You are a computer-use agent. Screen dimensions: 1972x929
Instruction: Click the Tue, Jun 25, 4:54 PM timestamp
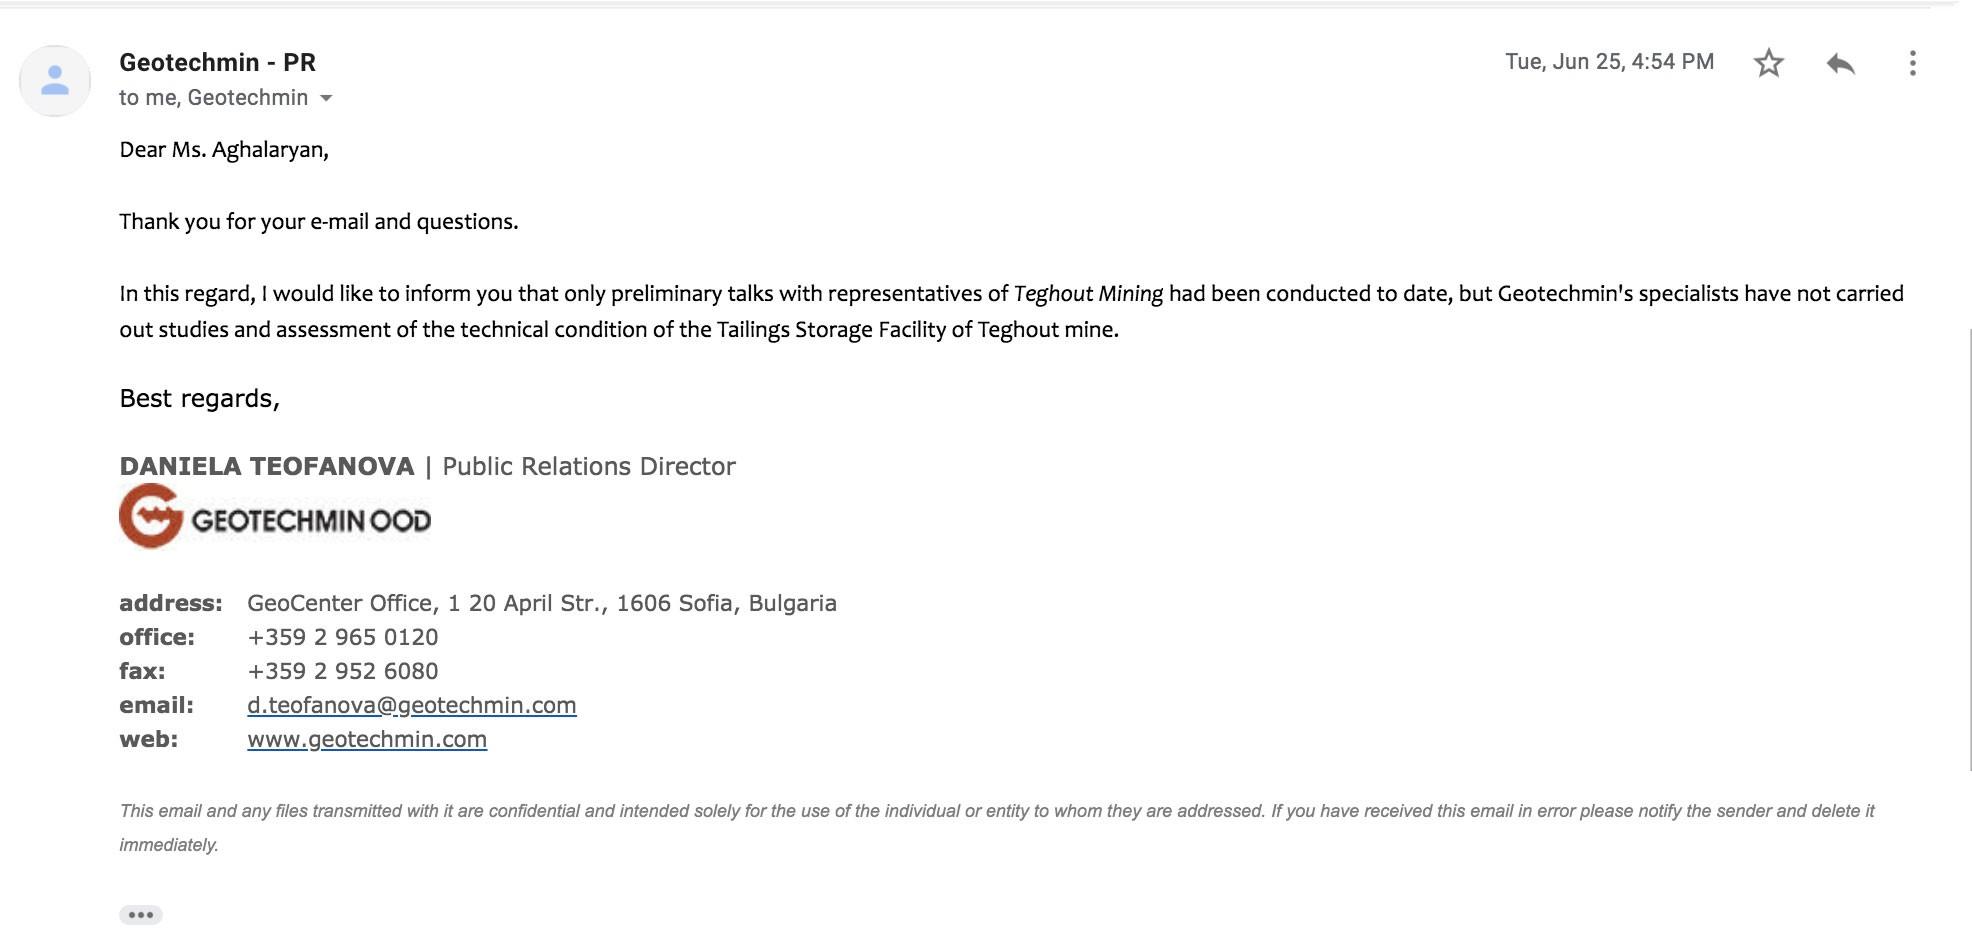tap(1609, 62)
